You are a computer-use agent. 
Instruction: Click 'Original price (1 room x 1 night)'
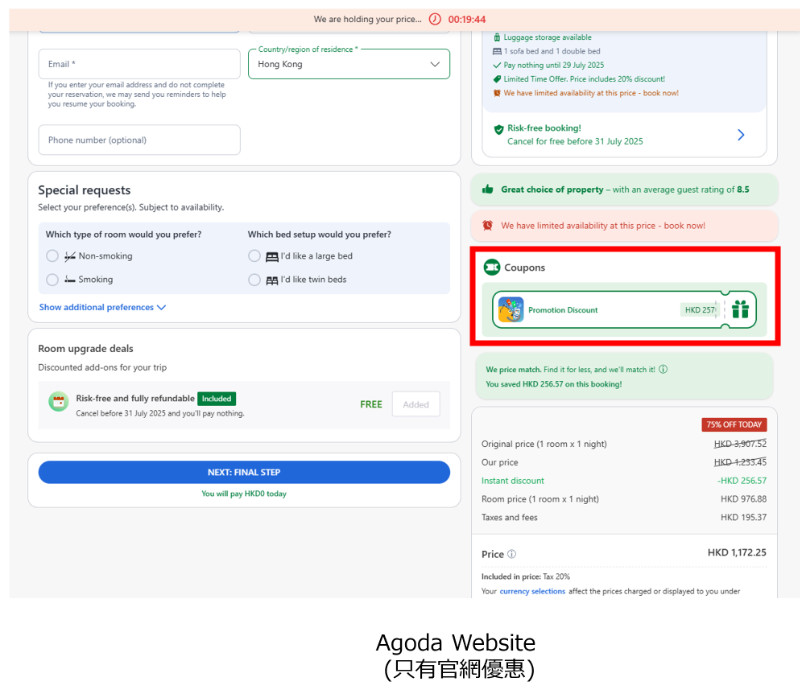click(544, 444)
